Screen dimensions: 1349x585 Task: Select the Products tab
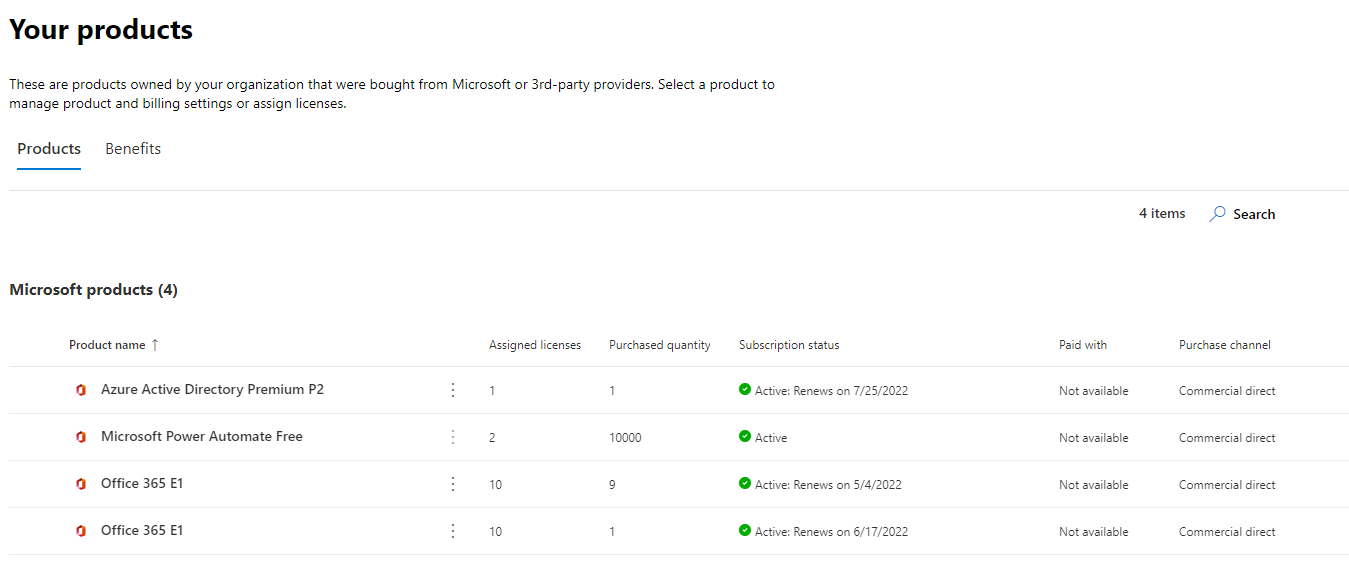coord(48,148)
